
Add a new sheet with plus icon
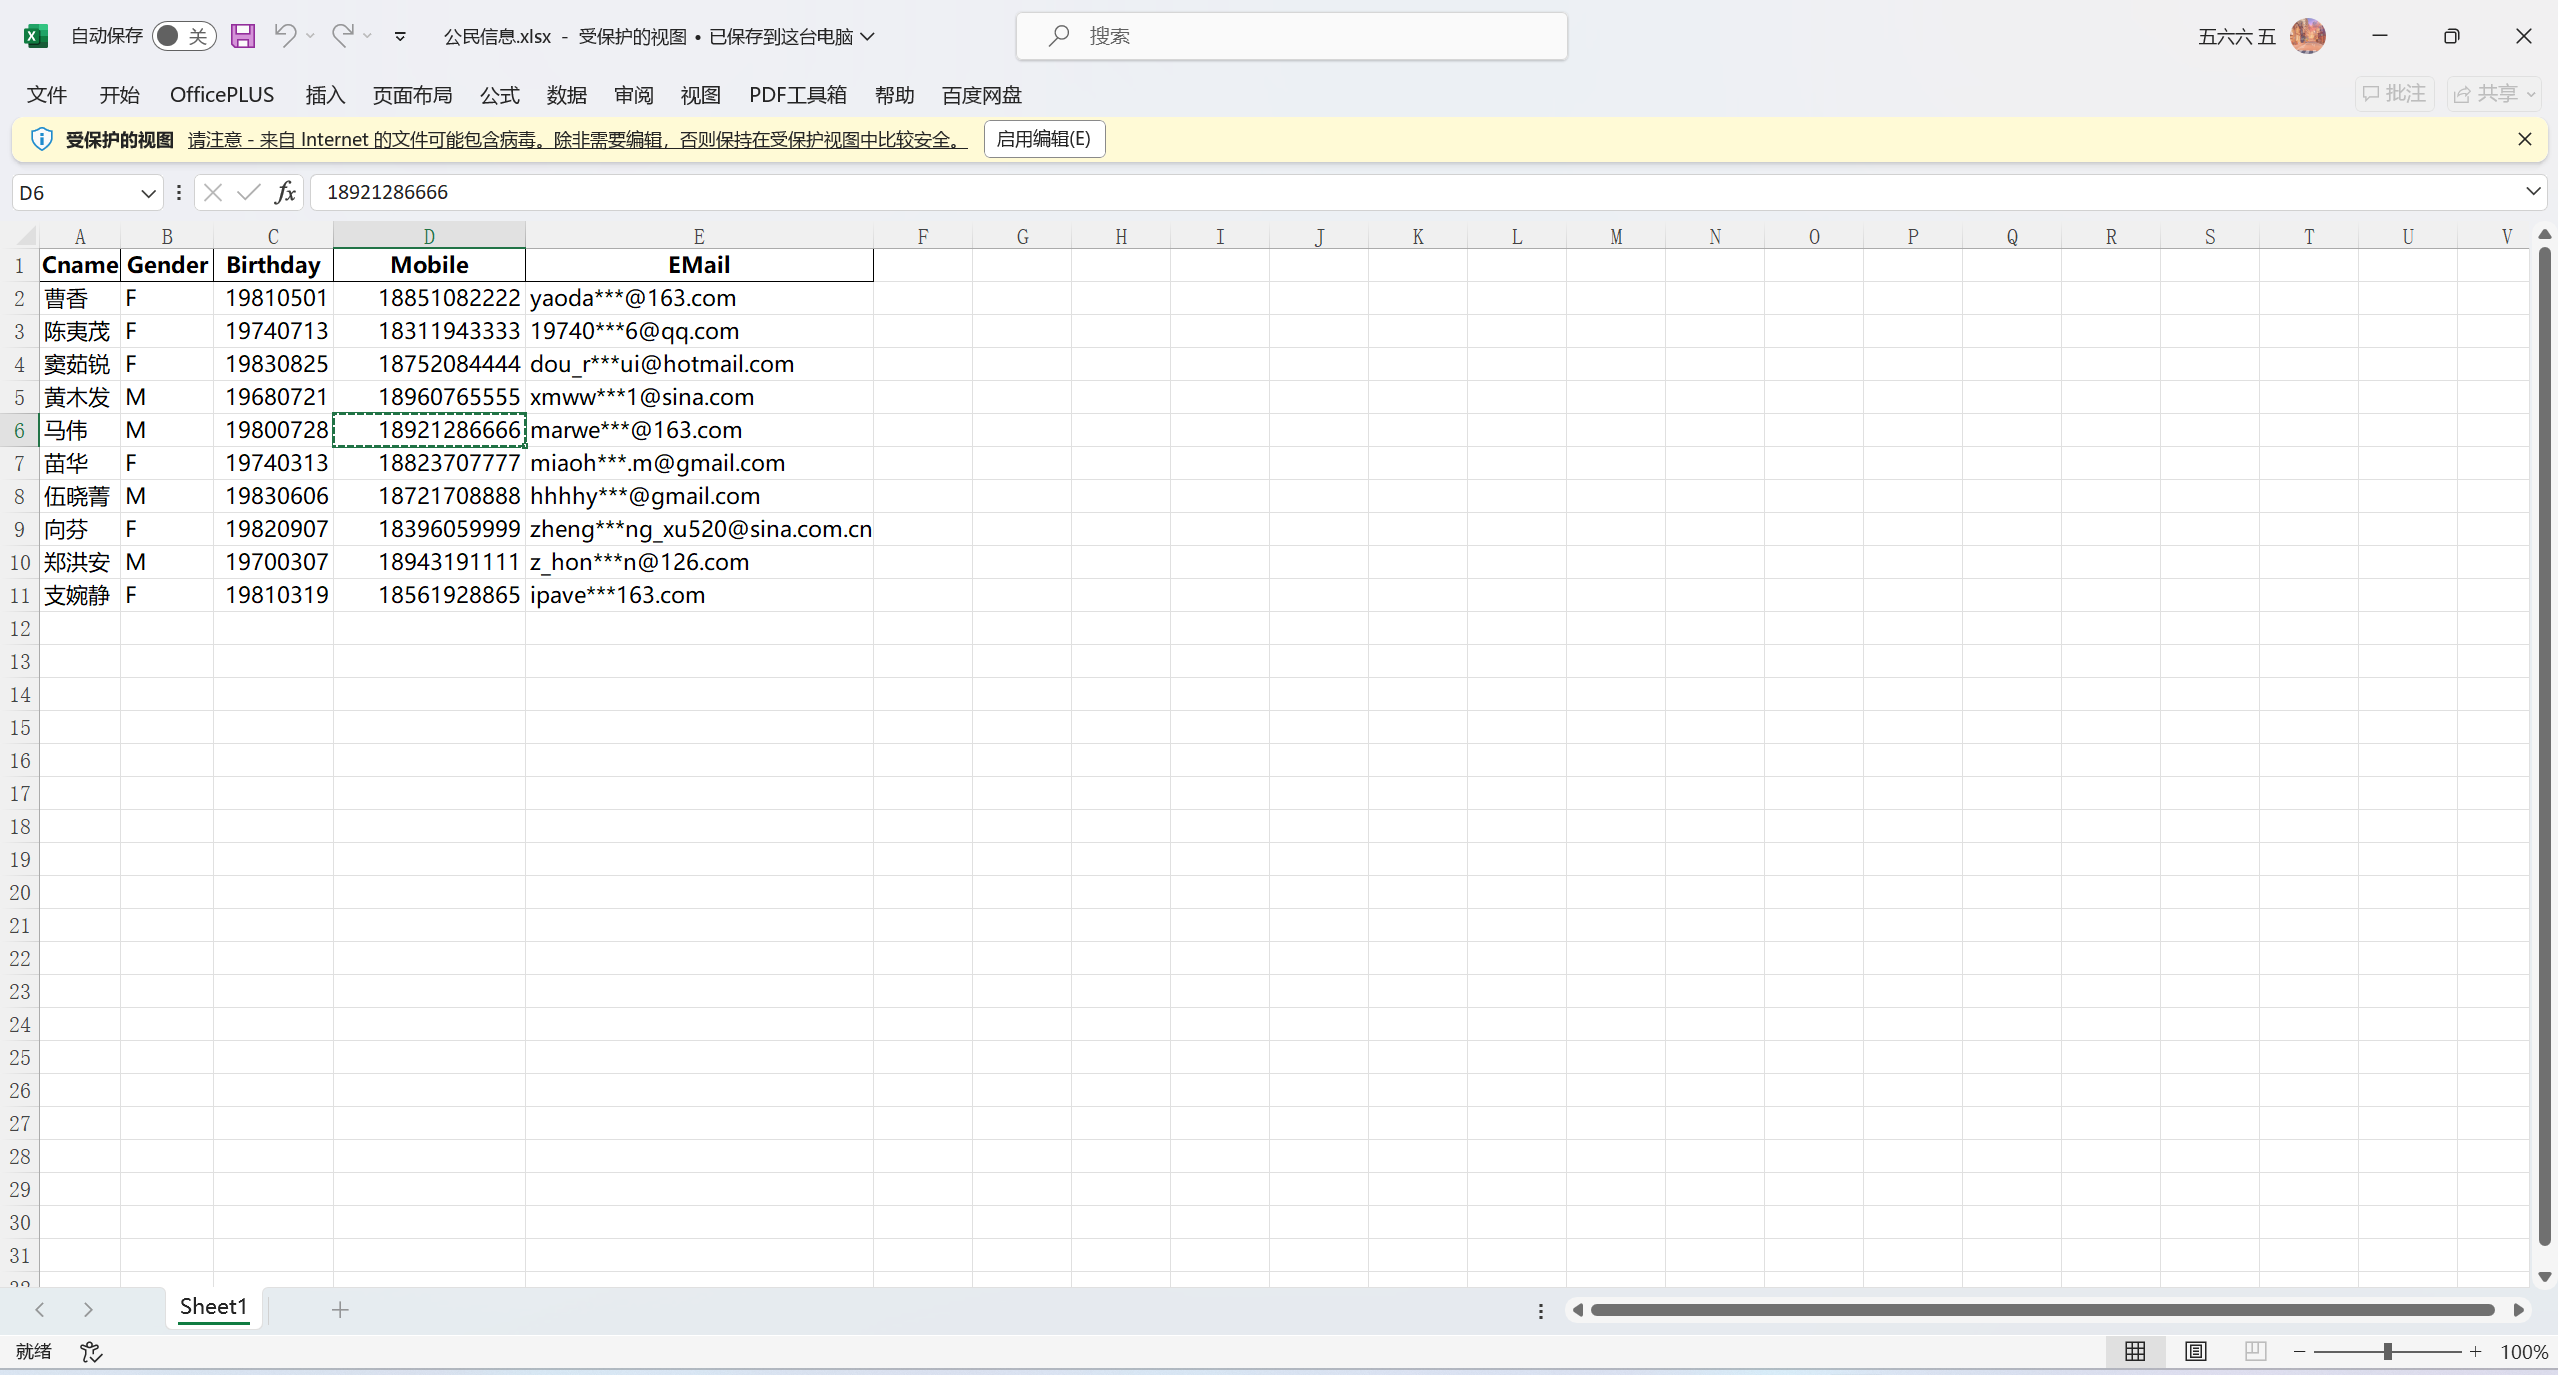coord(340,1309)
